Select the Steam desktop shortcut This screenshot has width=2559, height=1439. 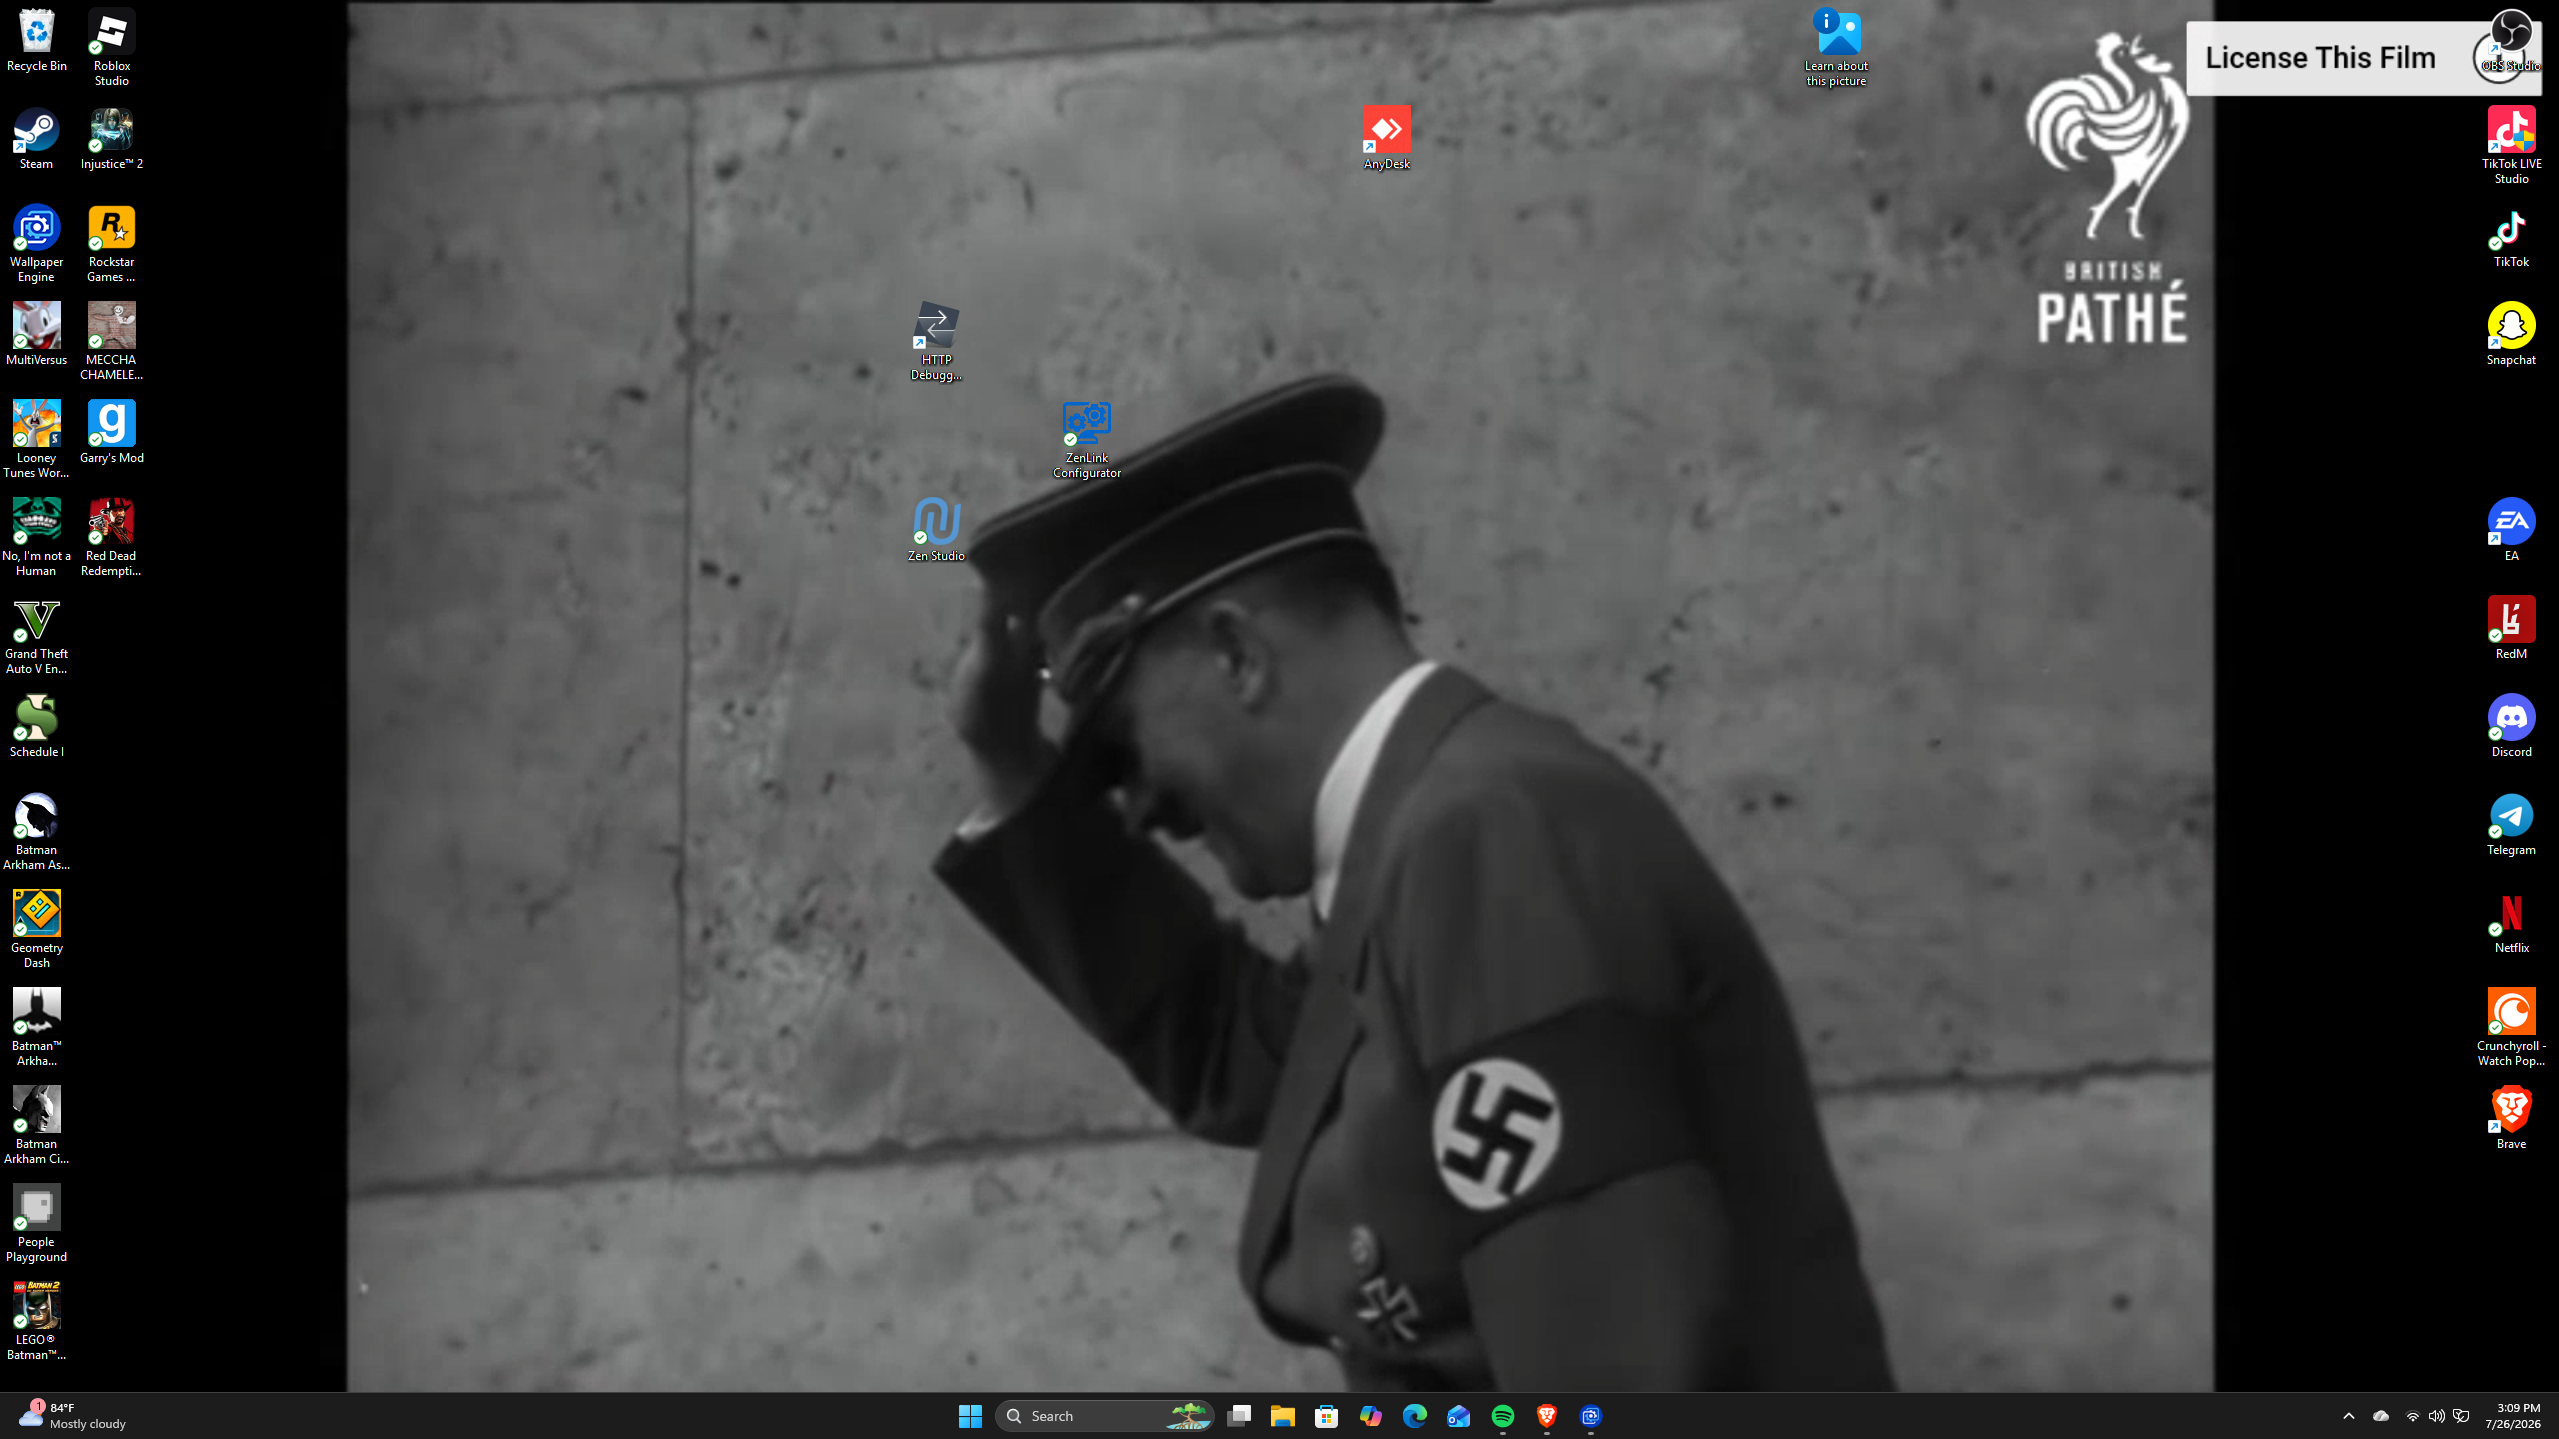click(x=37, y=139)
